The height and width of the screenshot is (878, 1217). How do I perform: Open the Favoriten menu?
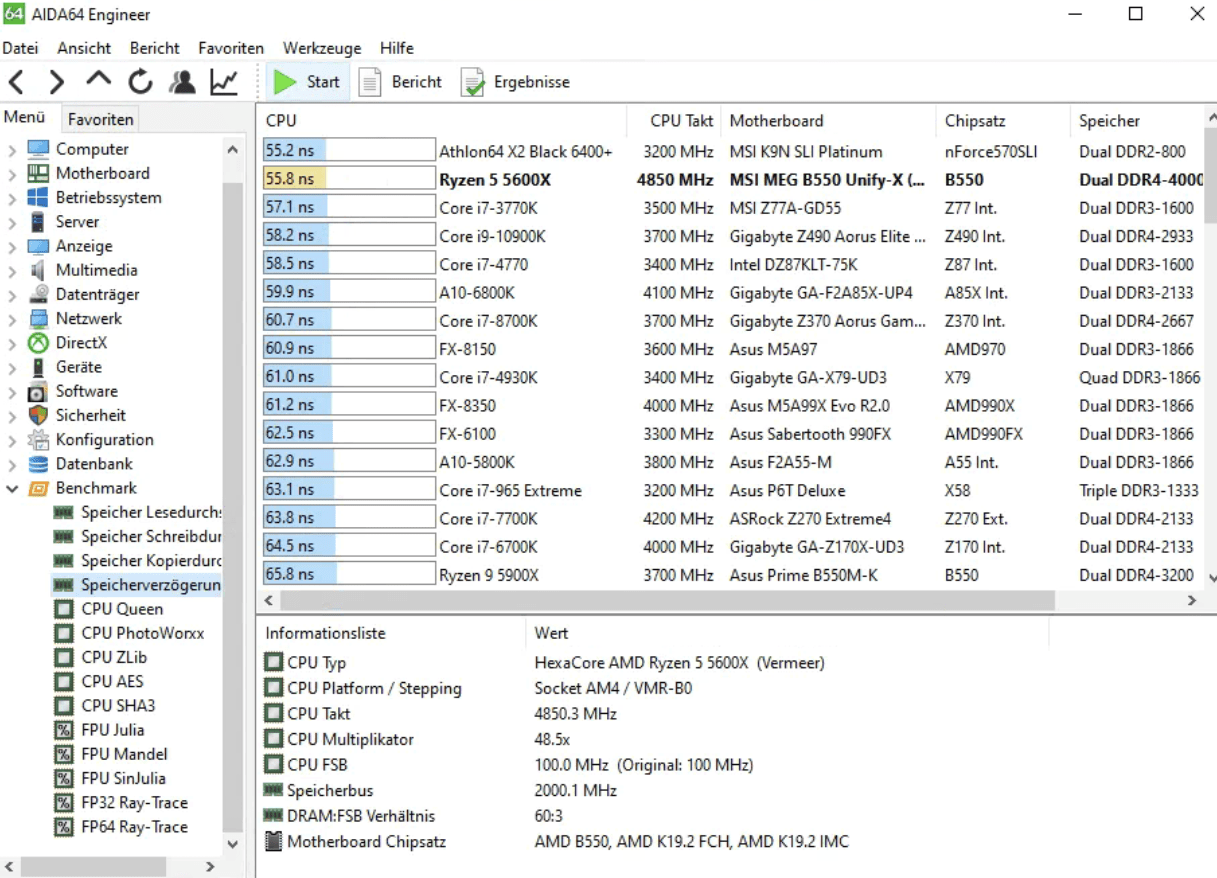tap(231, 48)
